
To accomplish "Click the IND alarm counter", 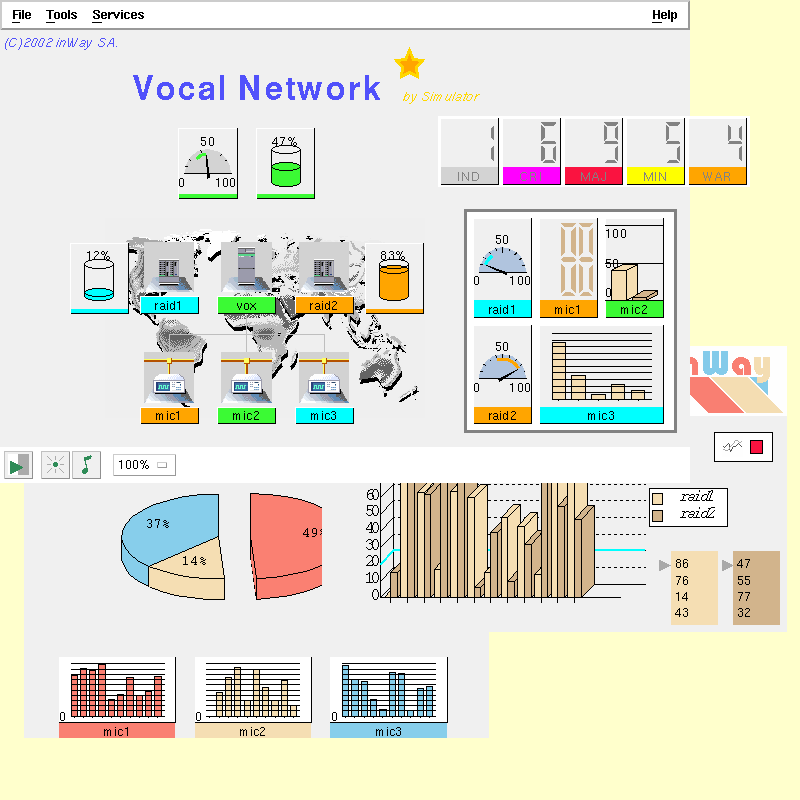I will pyautogui.click(x=469, y=152).
